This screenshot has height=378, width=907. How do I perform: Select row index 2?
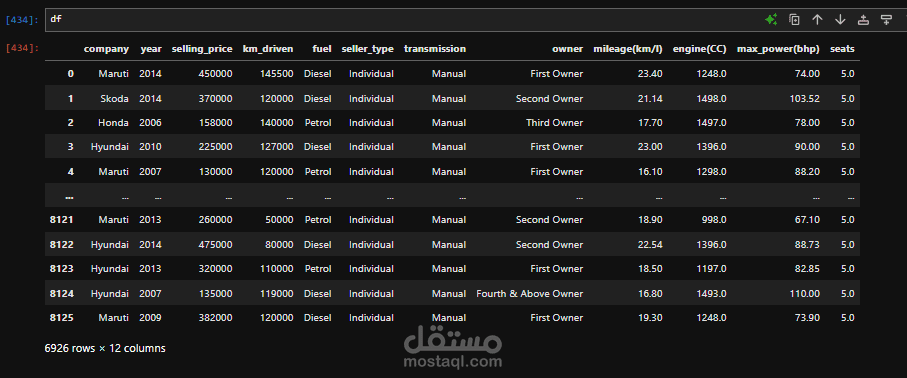click(71, 123)
